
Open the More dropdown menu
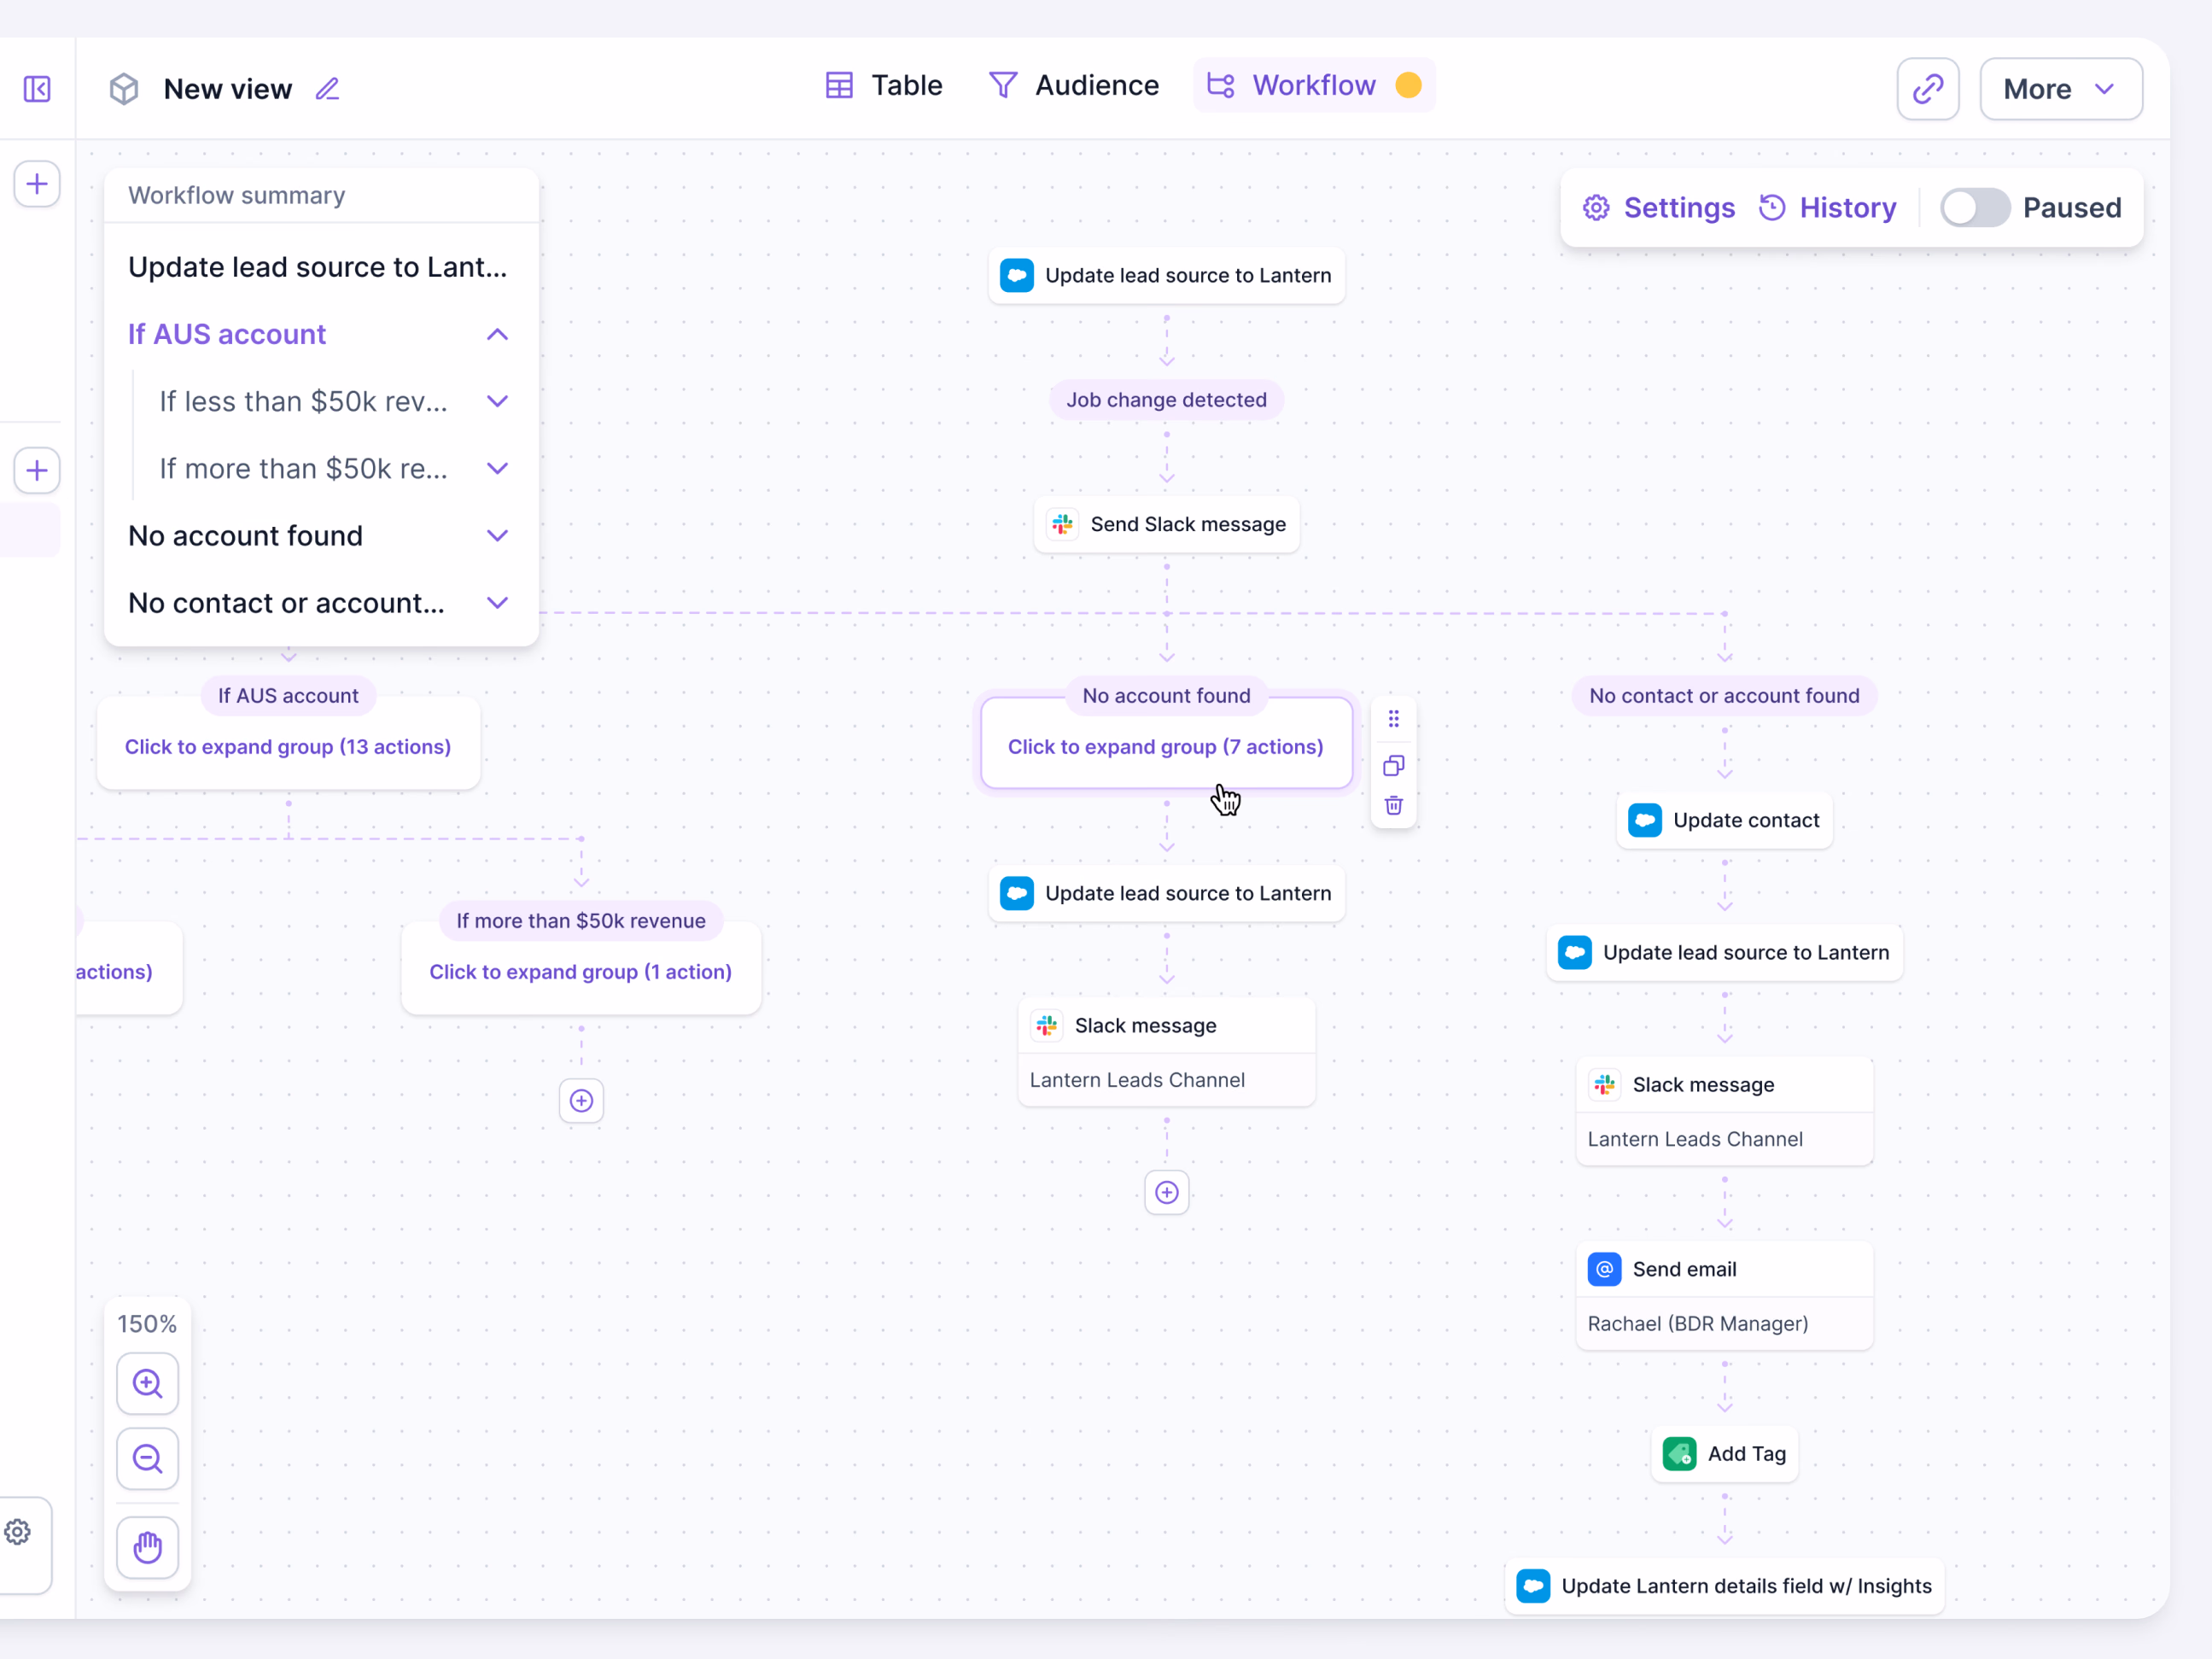[x=2061, y=89]
